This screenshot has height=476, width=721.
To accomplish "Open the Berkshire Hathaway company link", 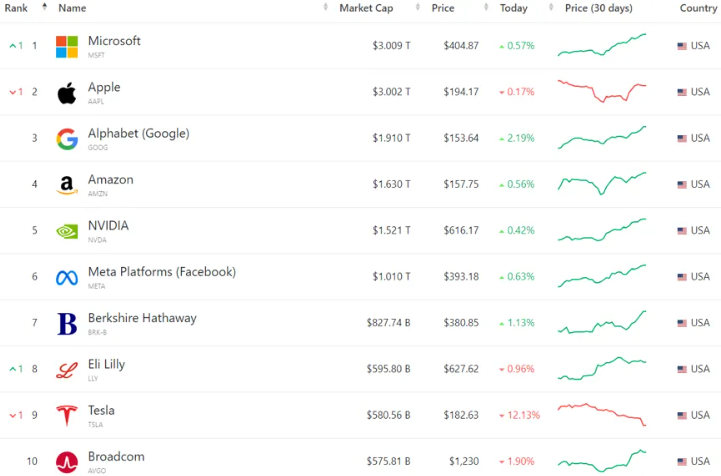I will click(x=142, y=318).
